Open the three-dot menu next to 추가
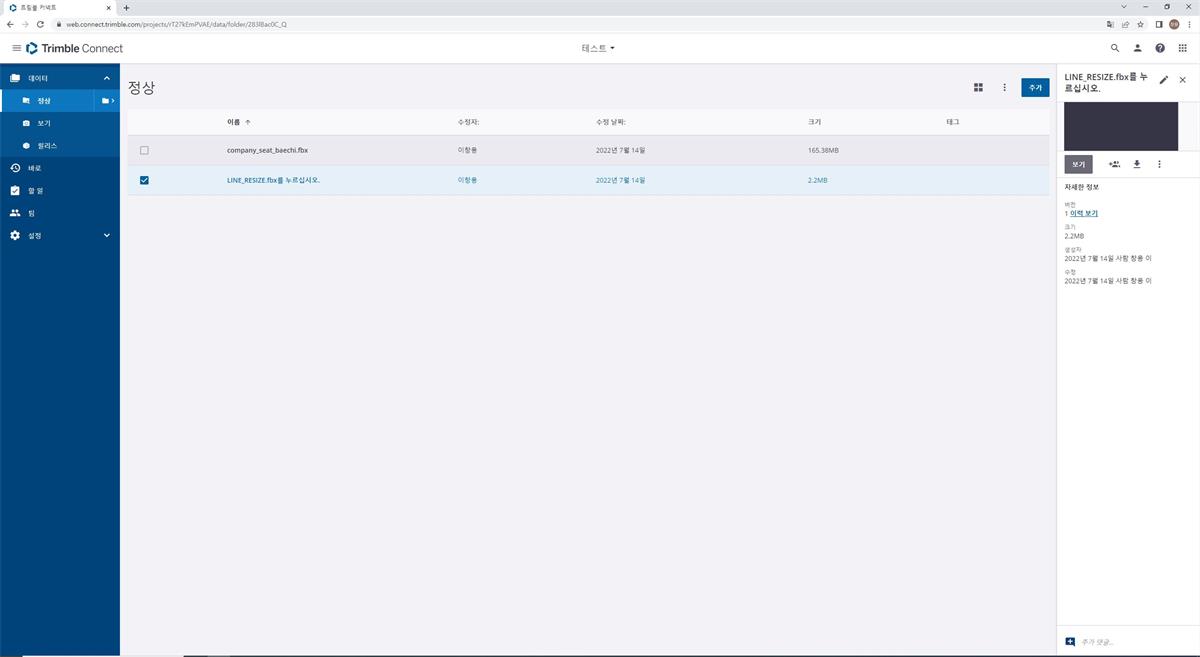 pyautogui.click(x=1004, y=87)
